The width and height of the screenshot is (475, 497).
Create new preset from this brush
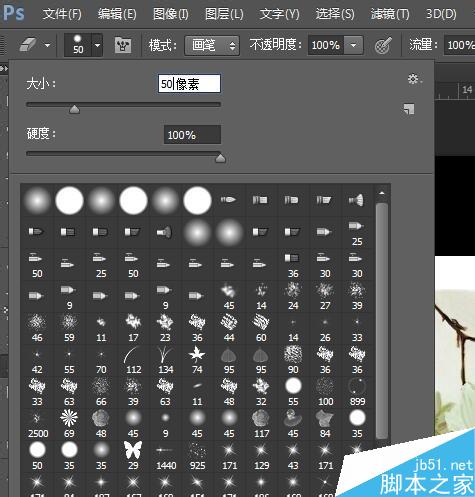coord(409,109)
